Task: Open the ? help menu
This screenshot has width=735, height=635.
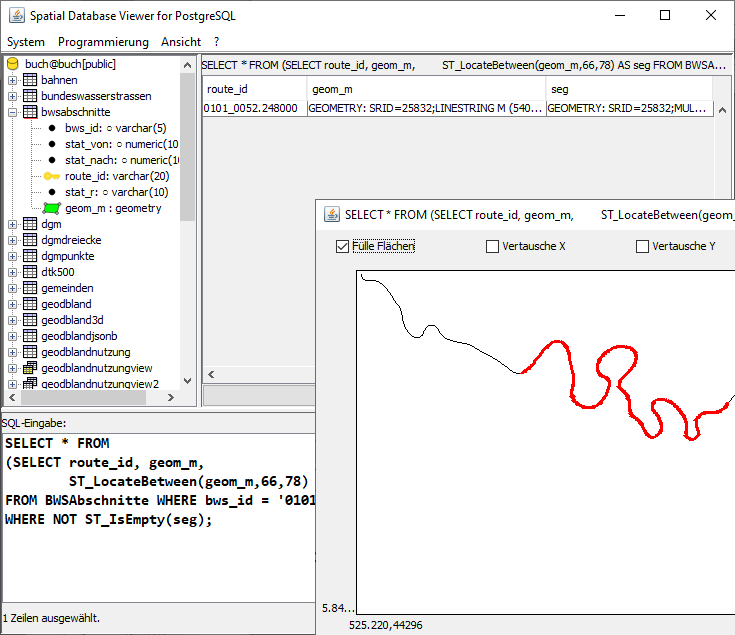Action: [216, 42]
